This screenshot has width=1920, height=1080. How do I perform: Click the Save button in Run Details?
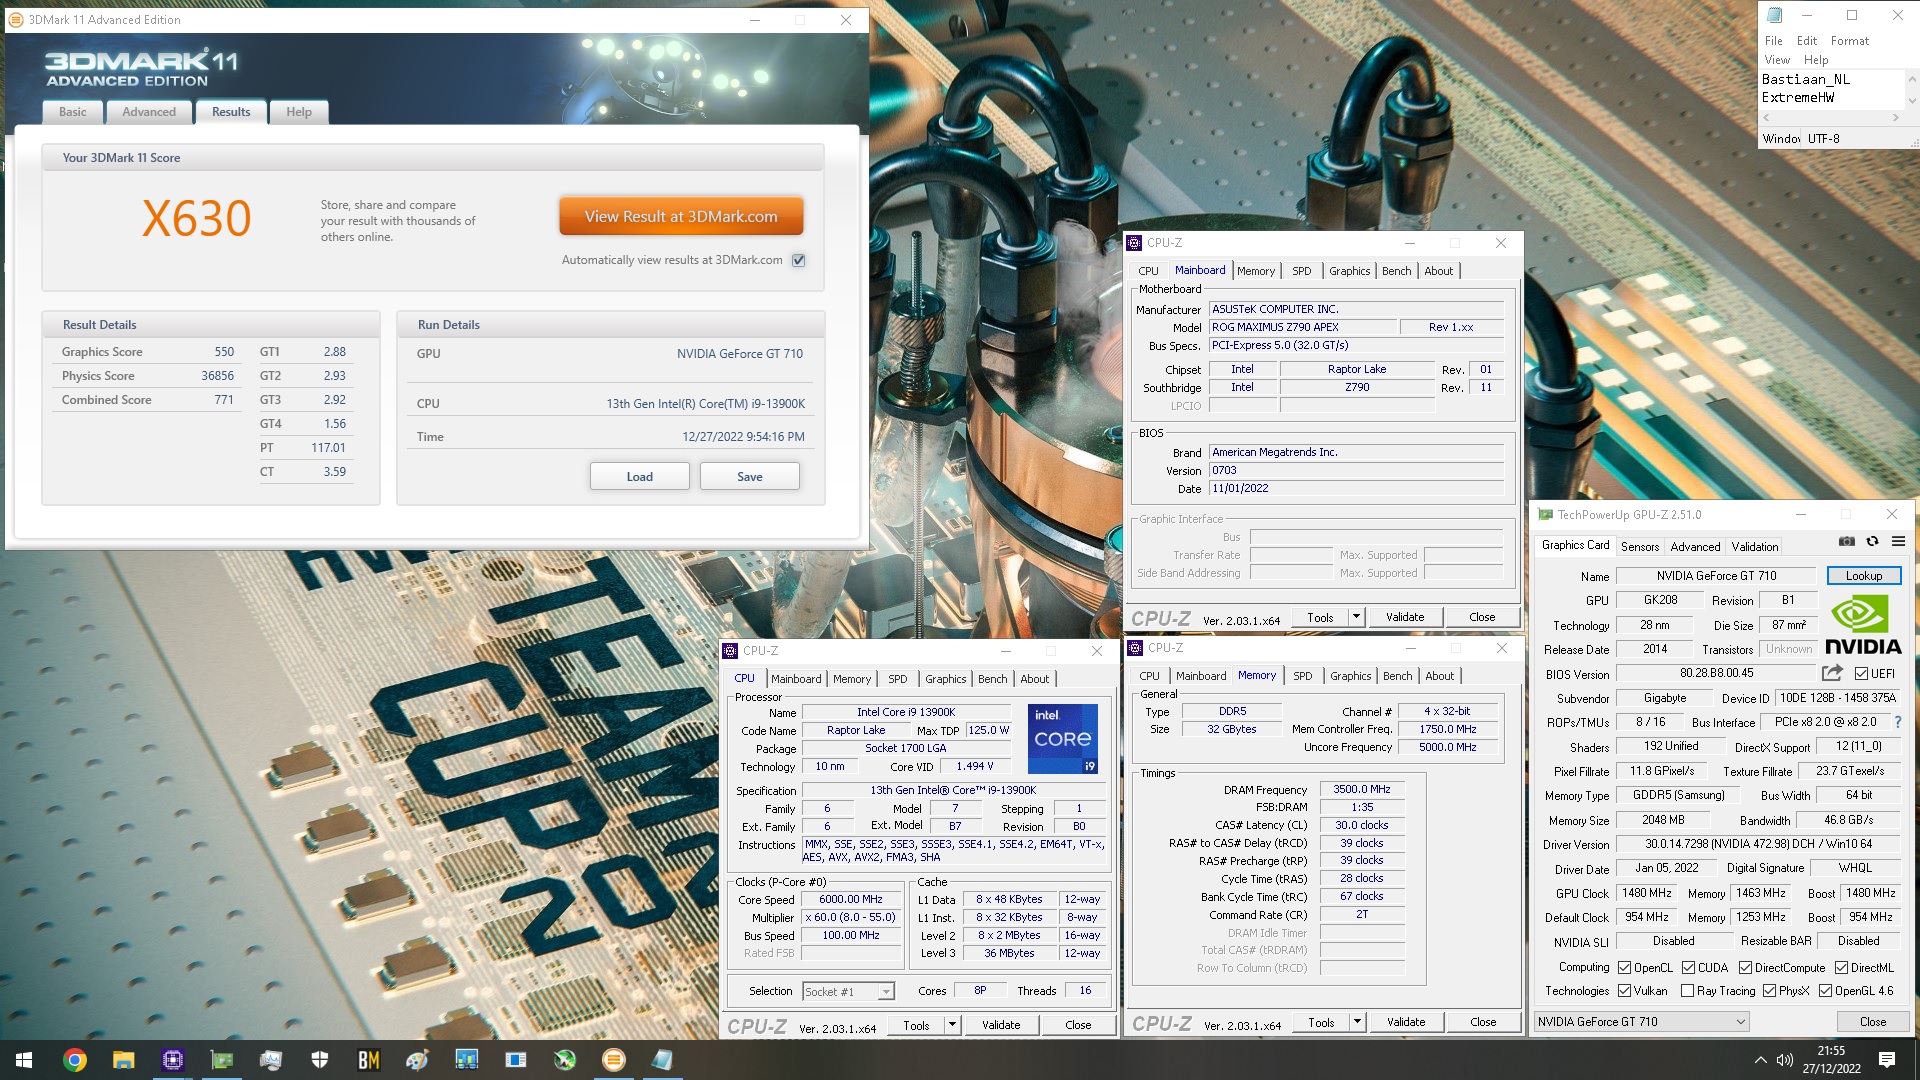click(x=750, y=477)
